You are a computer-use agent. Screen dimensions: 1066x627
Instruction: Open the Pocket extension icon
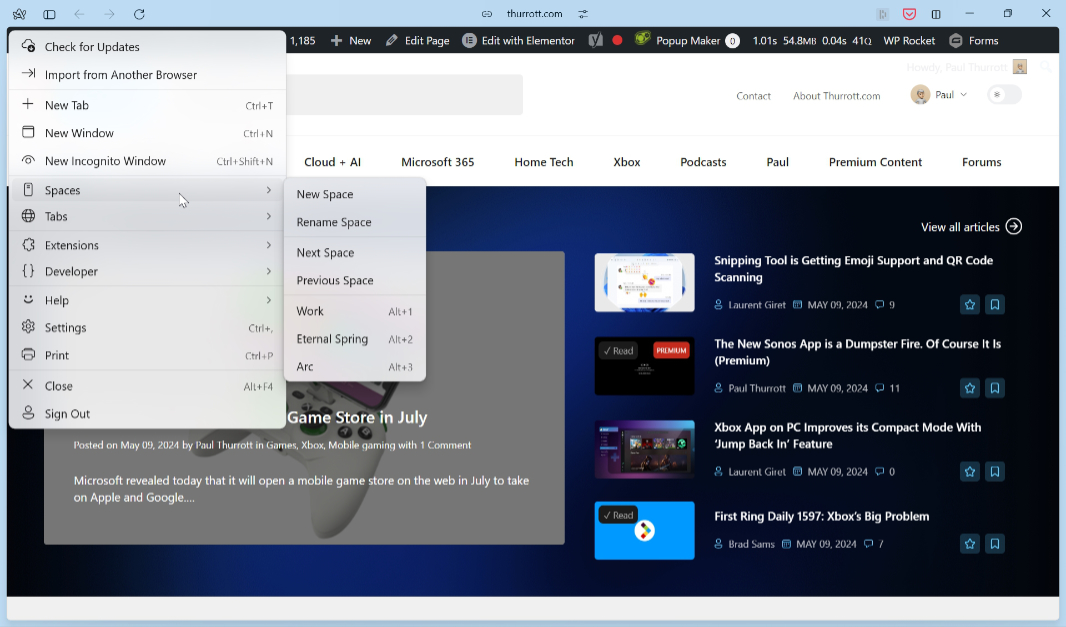tap(909, 14)
